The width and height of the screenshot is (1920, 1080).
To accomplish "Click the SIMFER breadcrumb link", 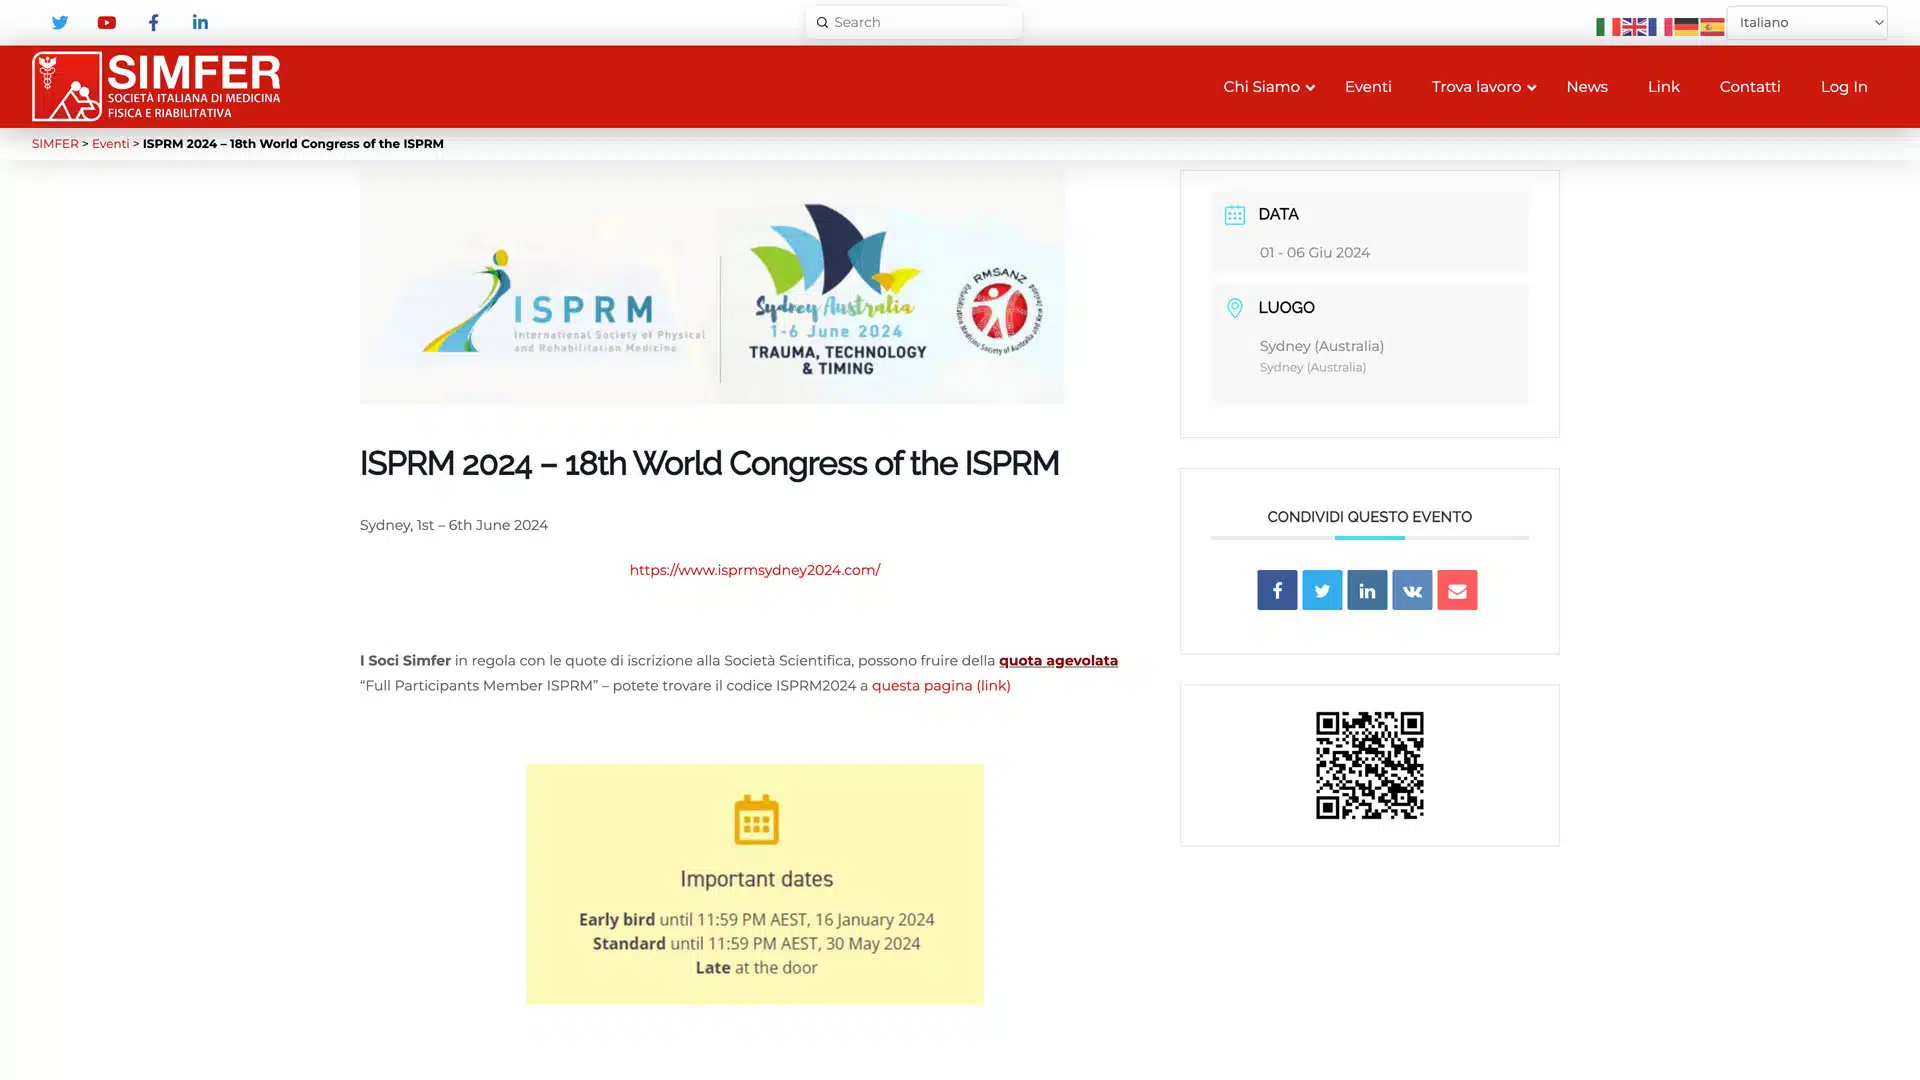I will (x=55, y=144).
